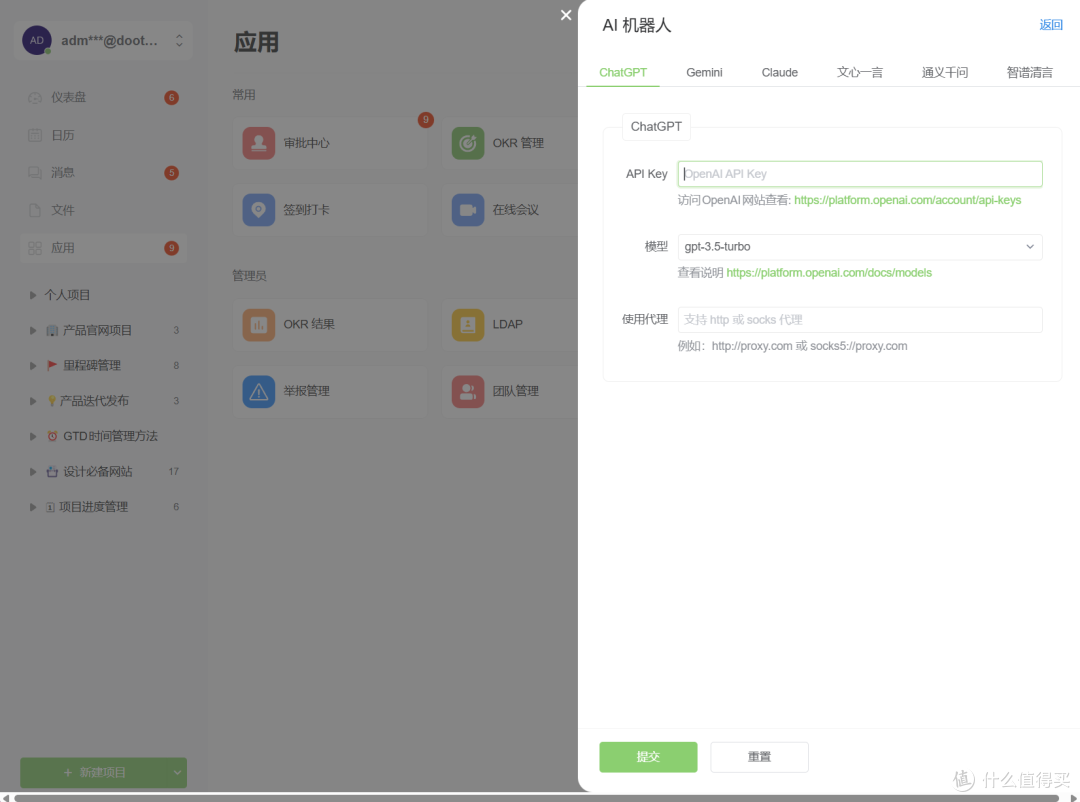The image size is (1080, 802).
Task: Open the LDAP app icon
Action: point(468,325)
